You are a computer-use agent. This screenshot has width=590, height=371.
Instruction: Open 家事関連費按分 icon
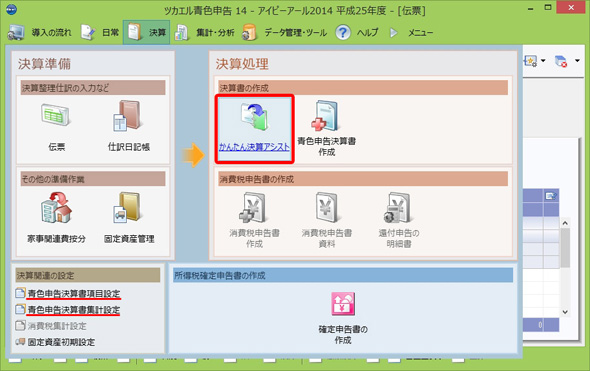click(56, 207)
